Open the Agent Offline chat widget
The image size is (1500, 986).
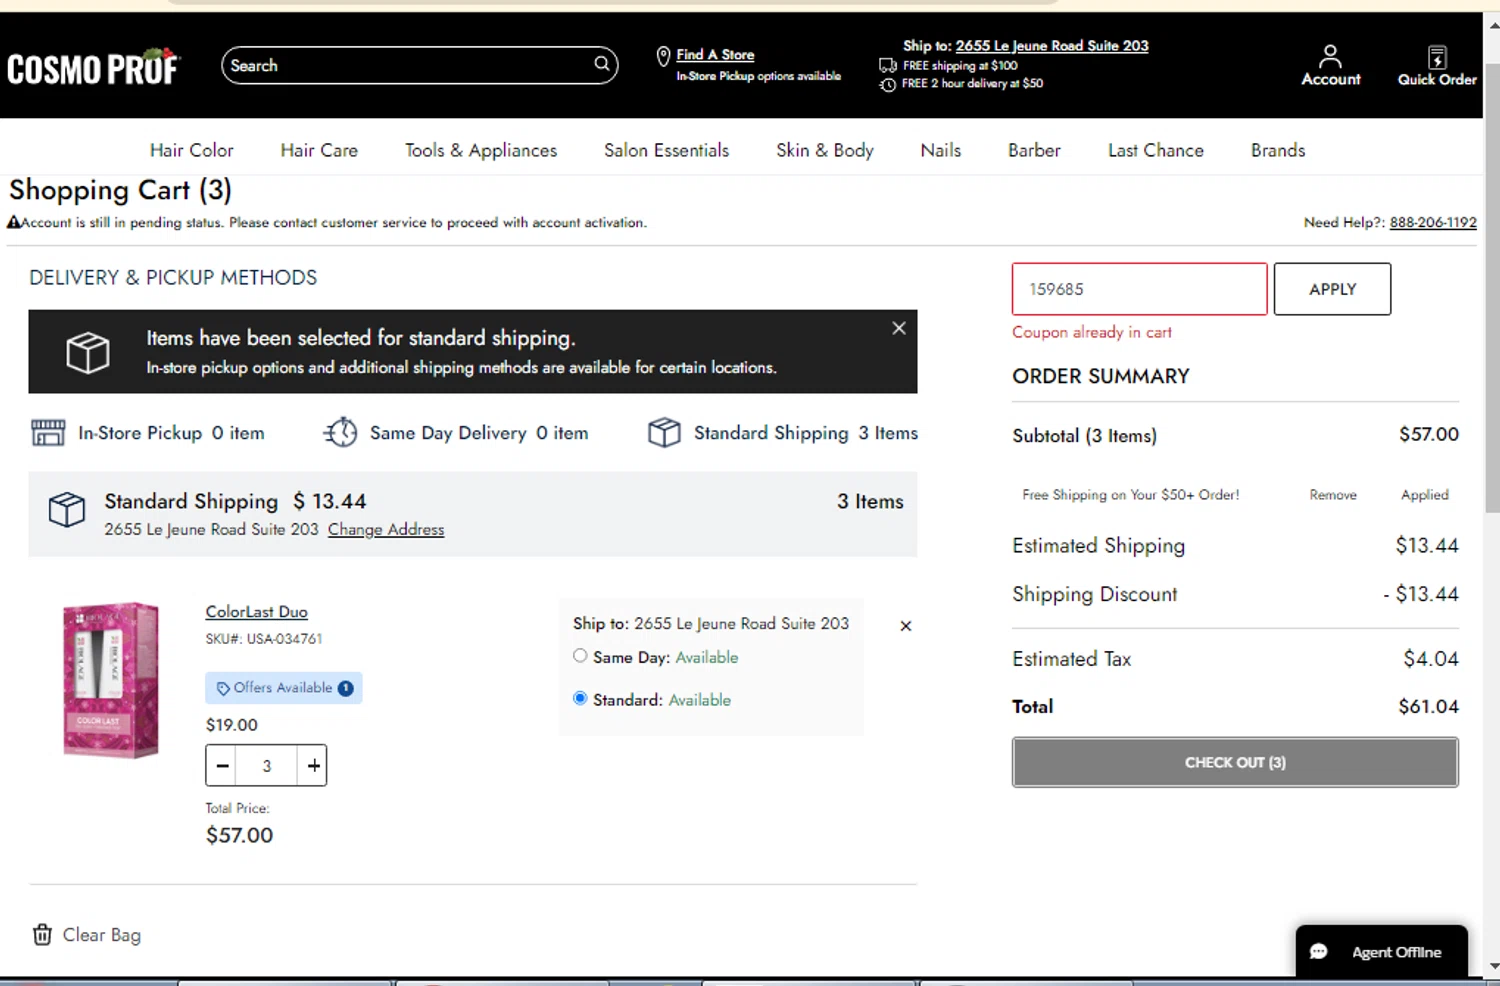(1382, 951)
